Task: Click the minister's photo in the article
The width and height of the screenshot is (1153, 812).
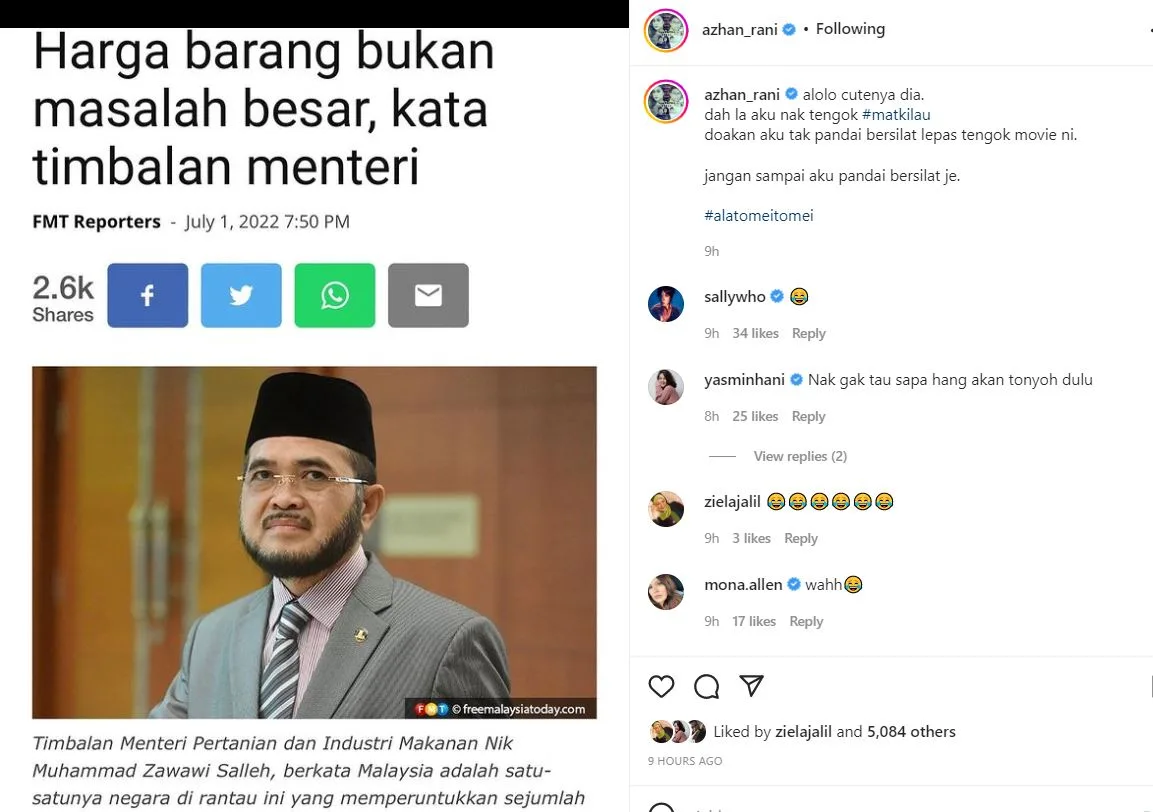Action: (314, 543)
